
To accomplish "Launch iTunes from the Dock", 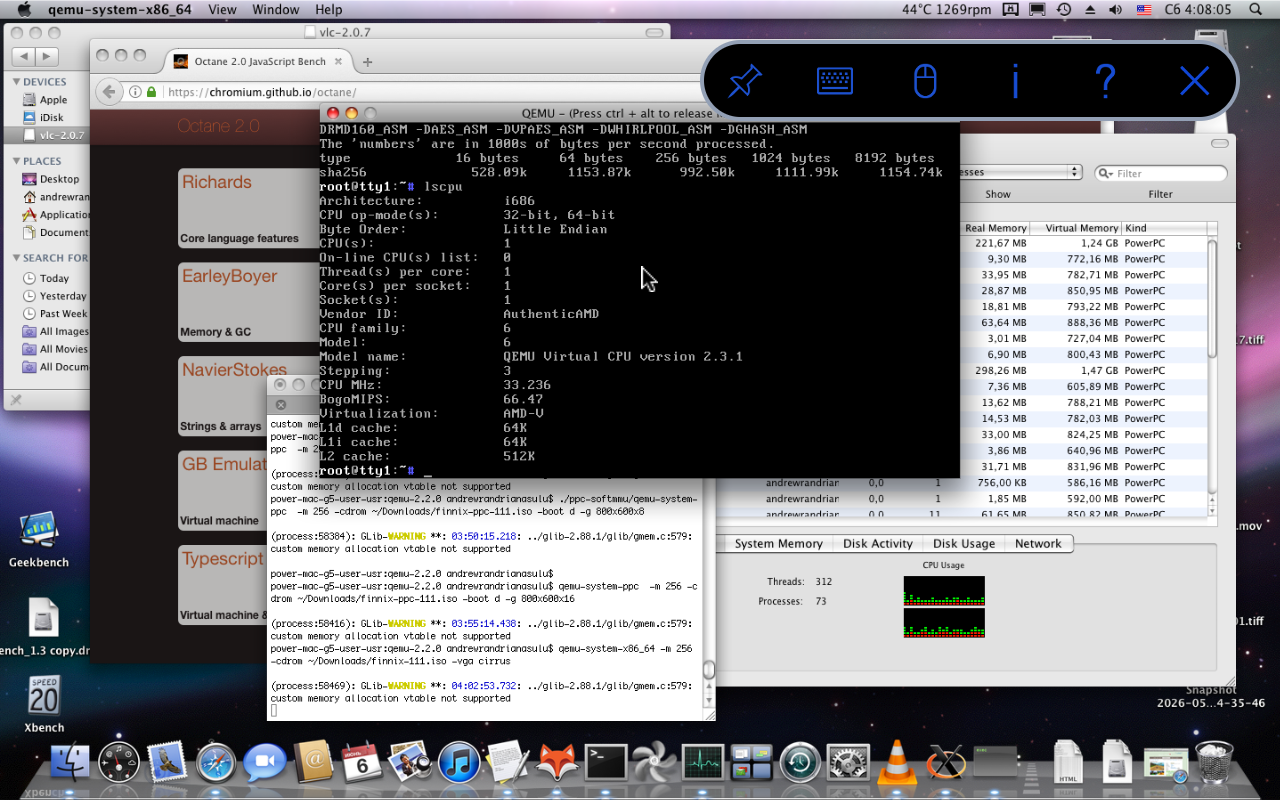I will 459,762.
